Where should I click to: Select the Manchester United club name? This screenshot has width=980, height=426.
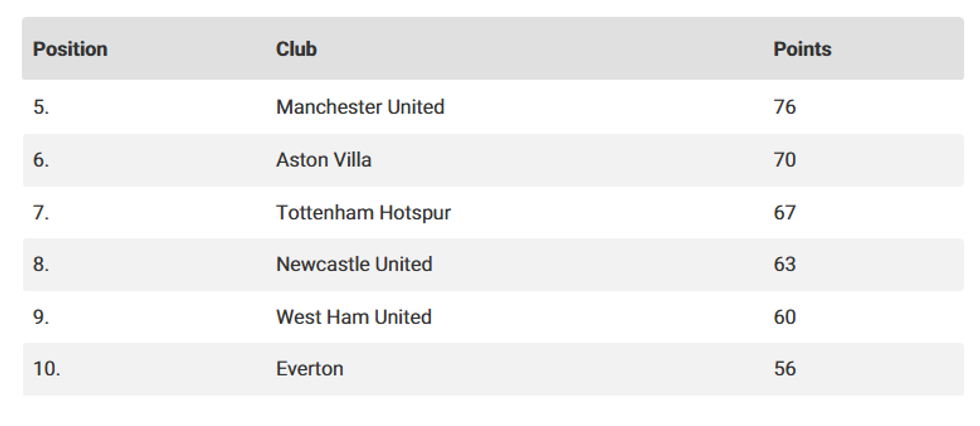tap(360, 107)
